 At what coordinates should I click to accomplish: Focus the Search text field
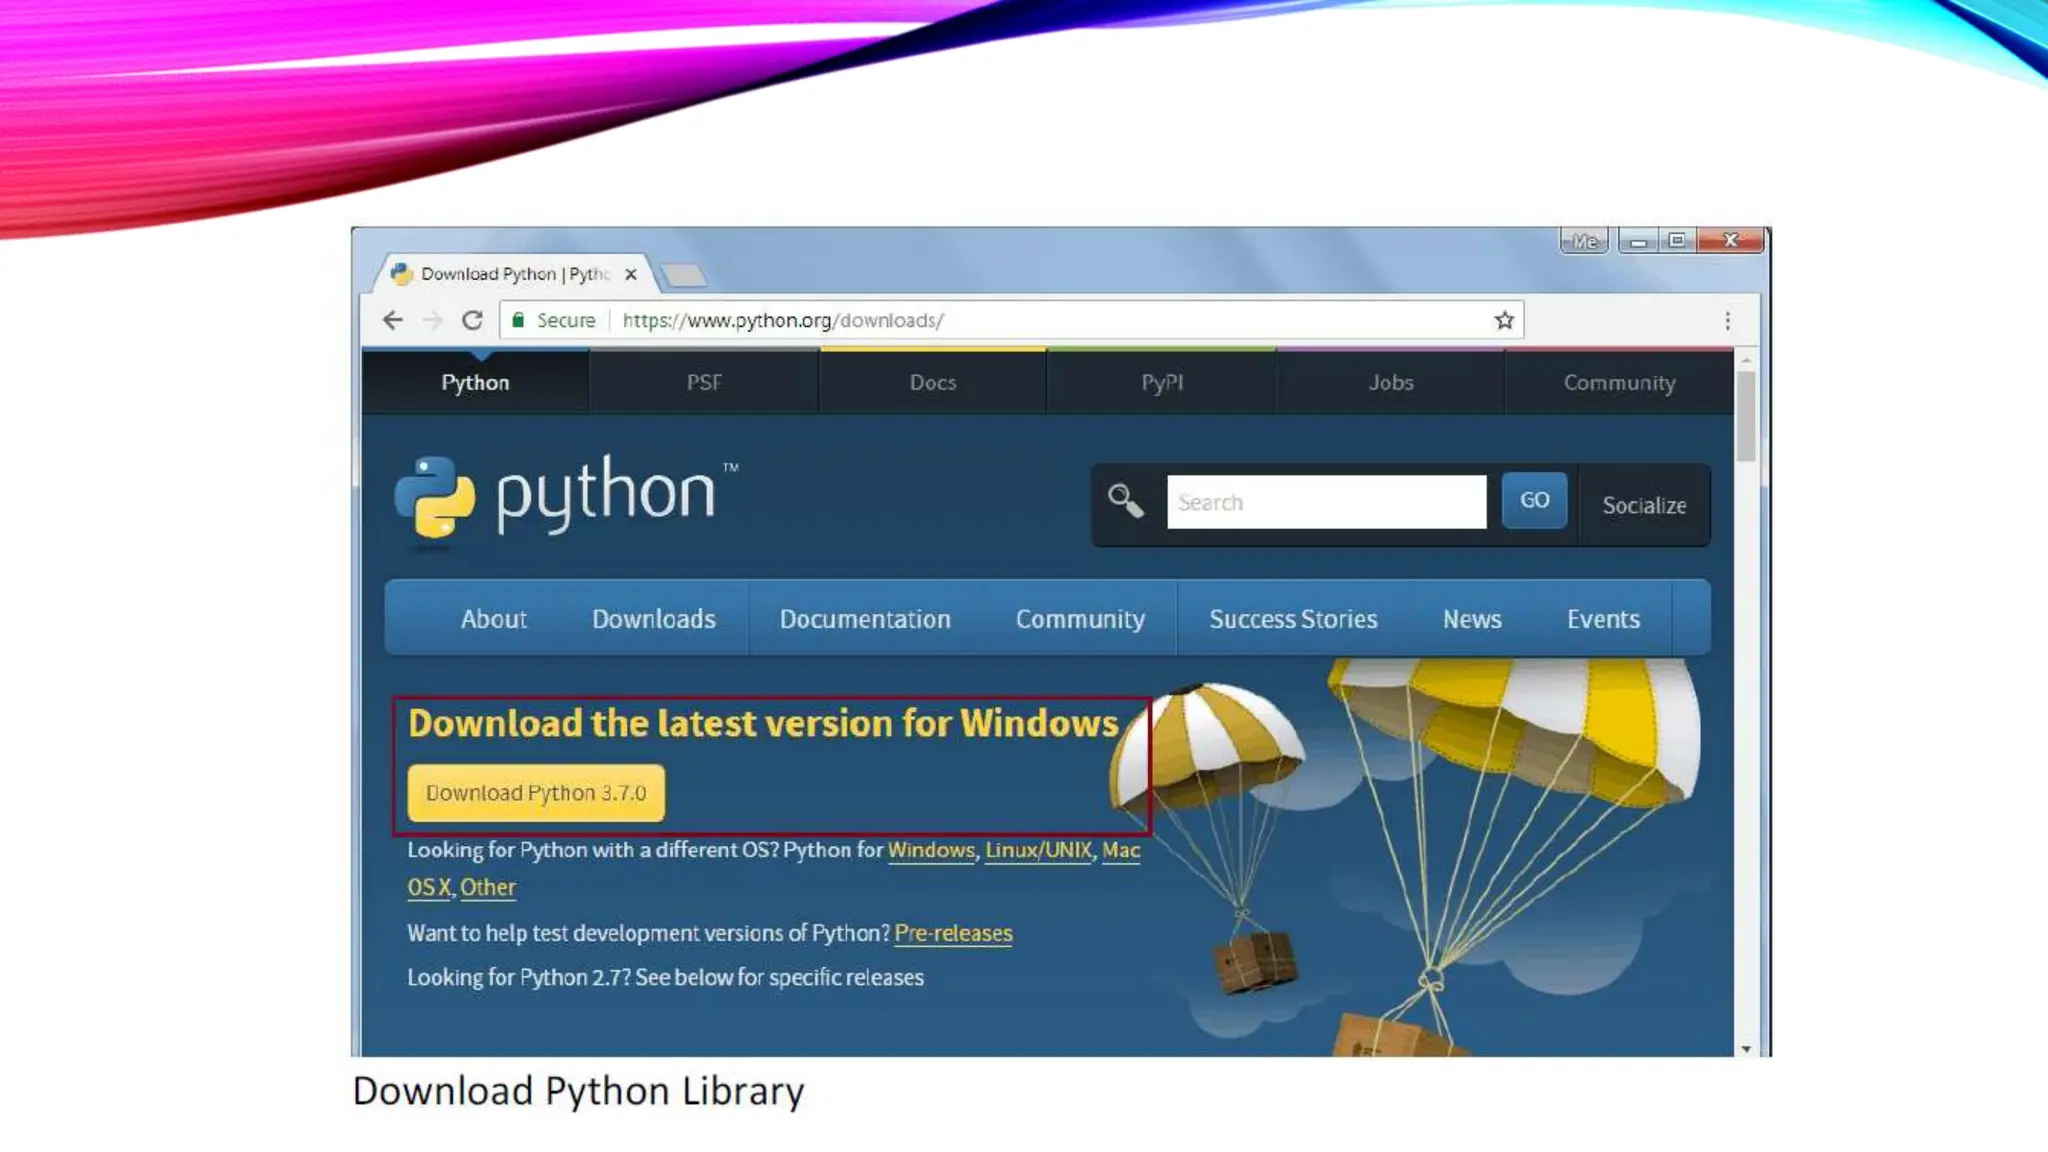tap(1326, 502)
